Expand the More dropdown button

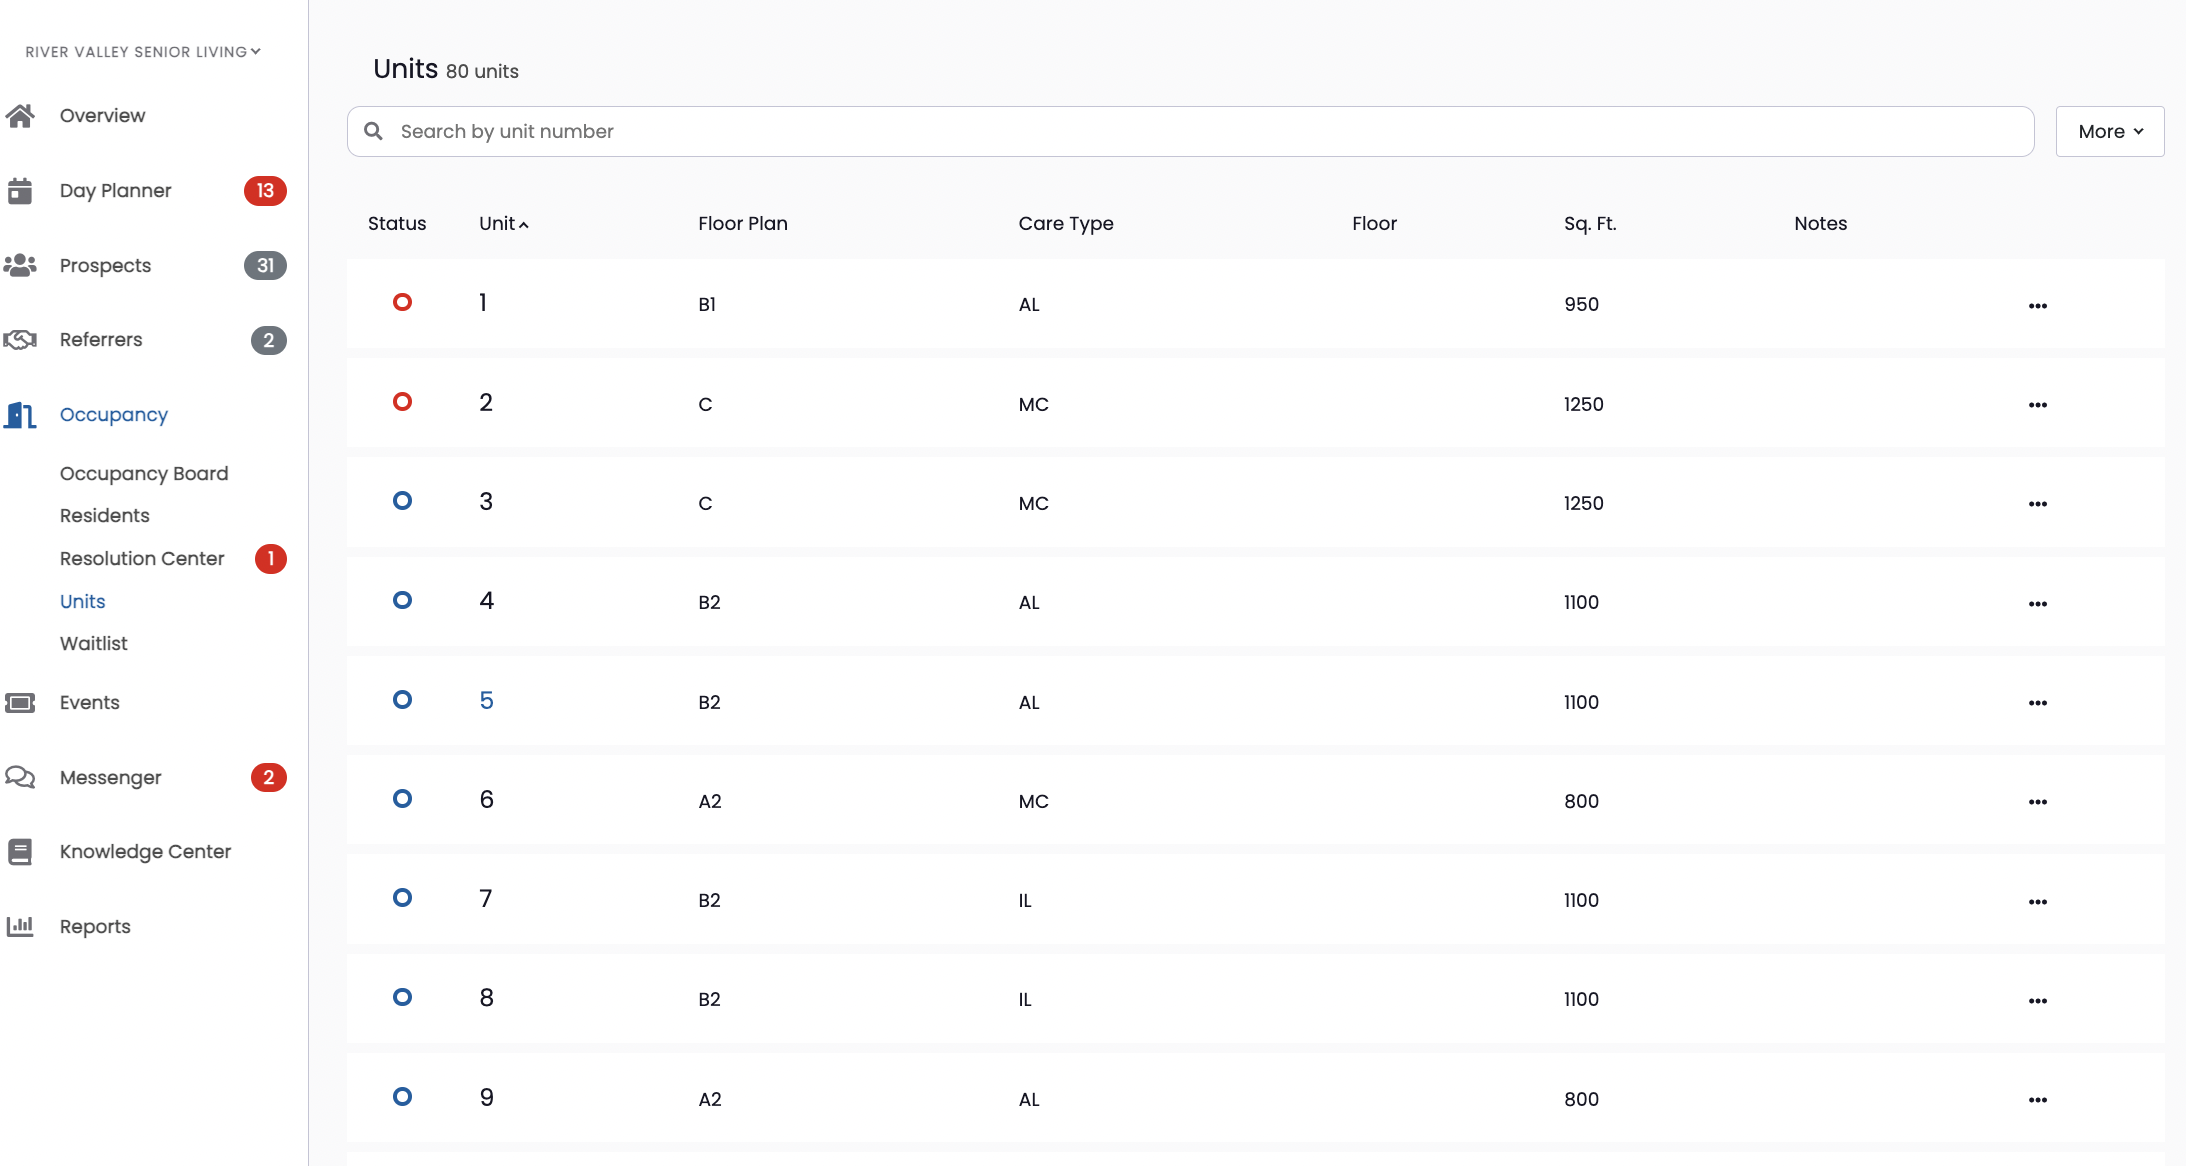[2110, 132]
